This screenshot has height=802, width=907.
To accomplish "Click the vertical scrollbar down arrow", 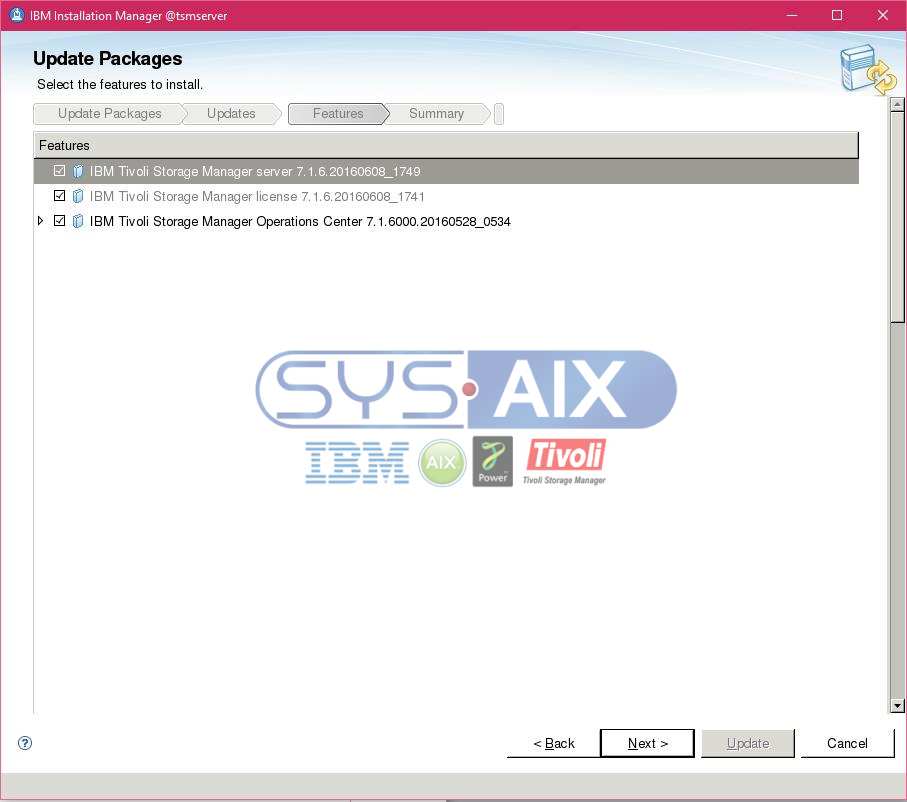I will coord(897,705).
